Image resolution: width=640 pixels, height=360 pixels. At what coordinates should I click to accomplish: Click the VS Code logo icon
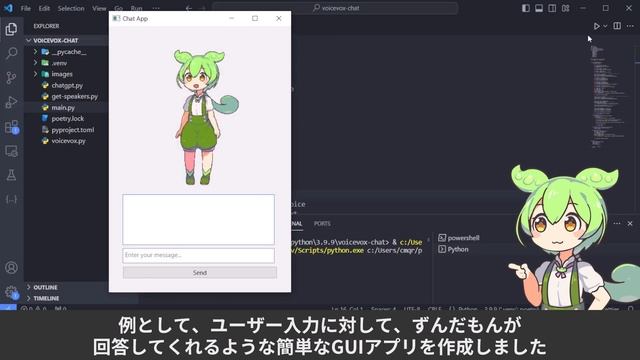click(x=9, y=8)
